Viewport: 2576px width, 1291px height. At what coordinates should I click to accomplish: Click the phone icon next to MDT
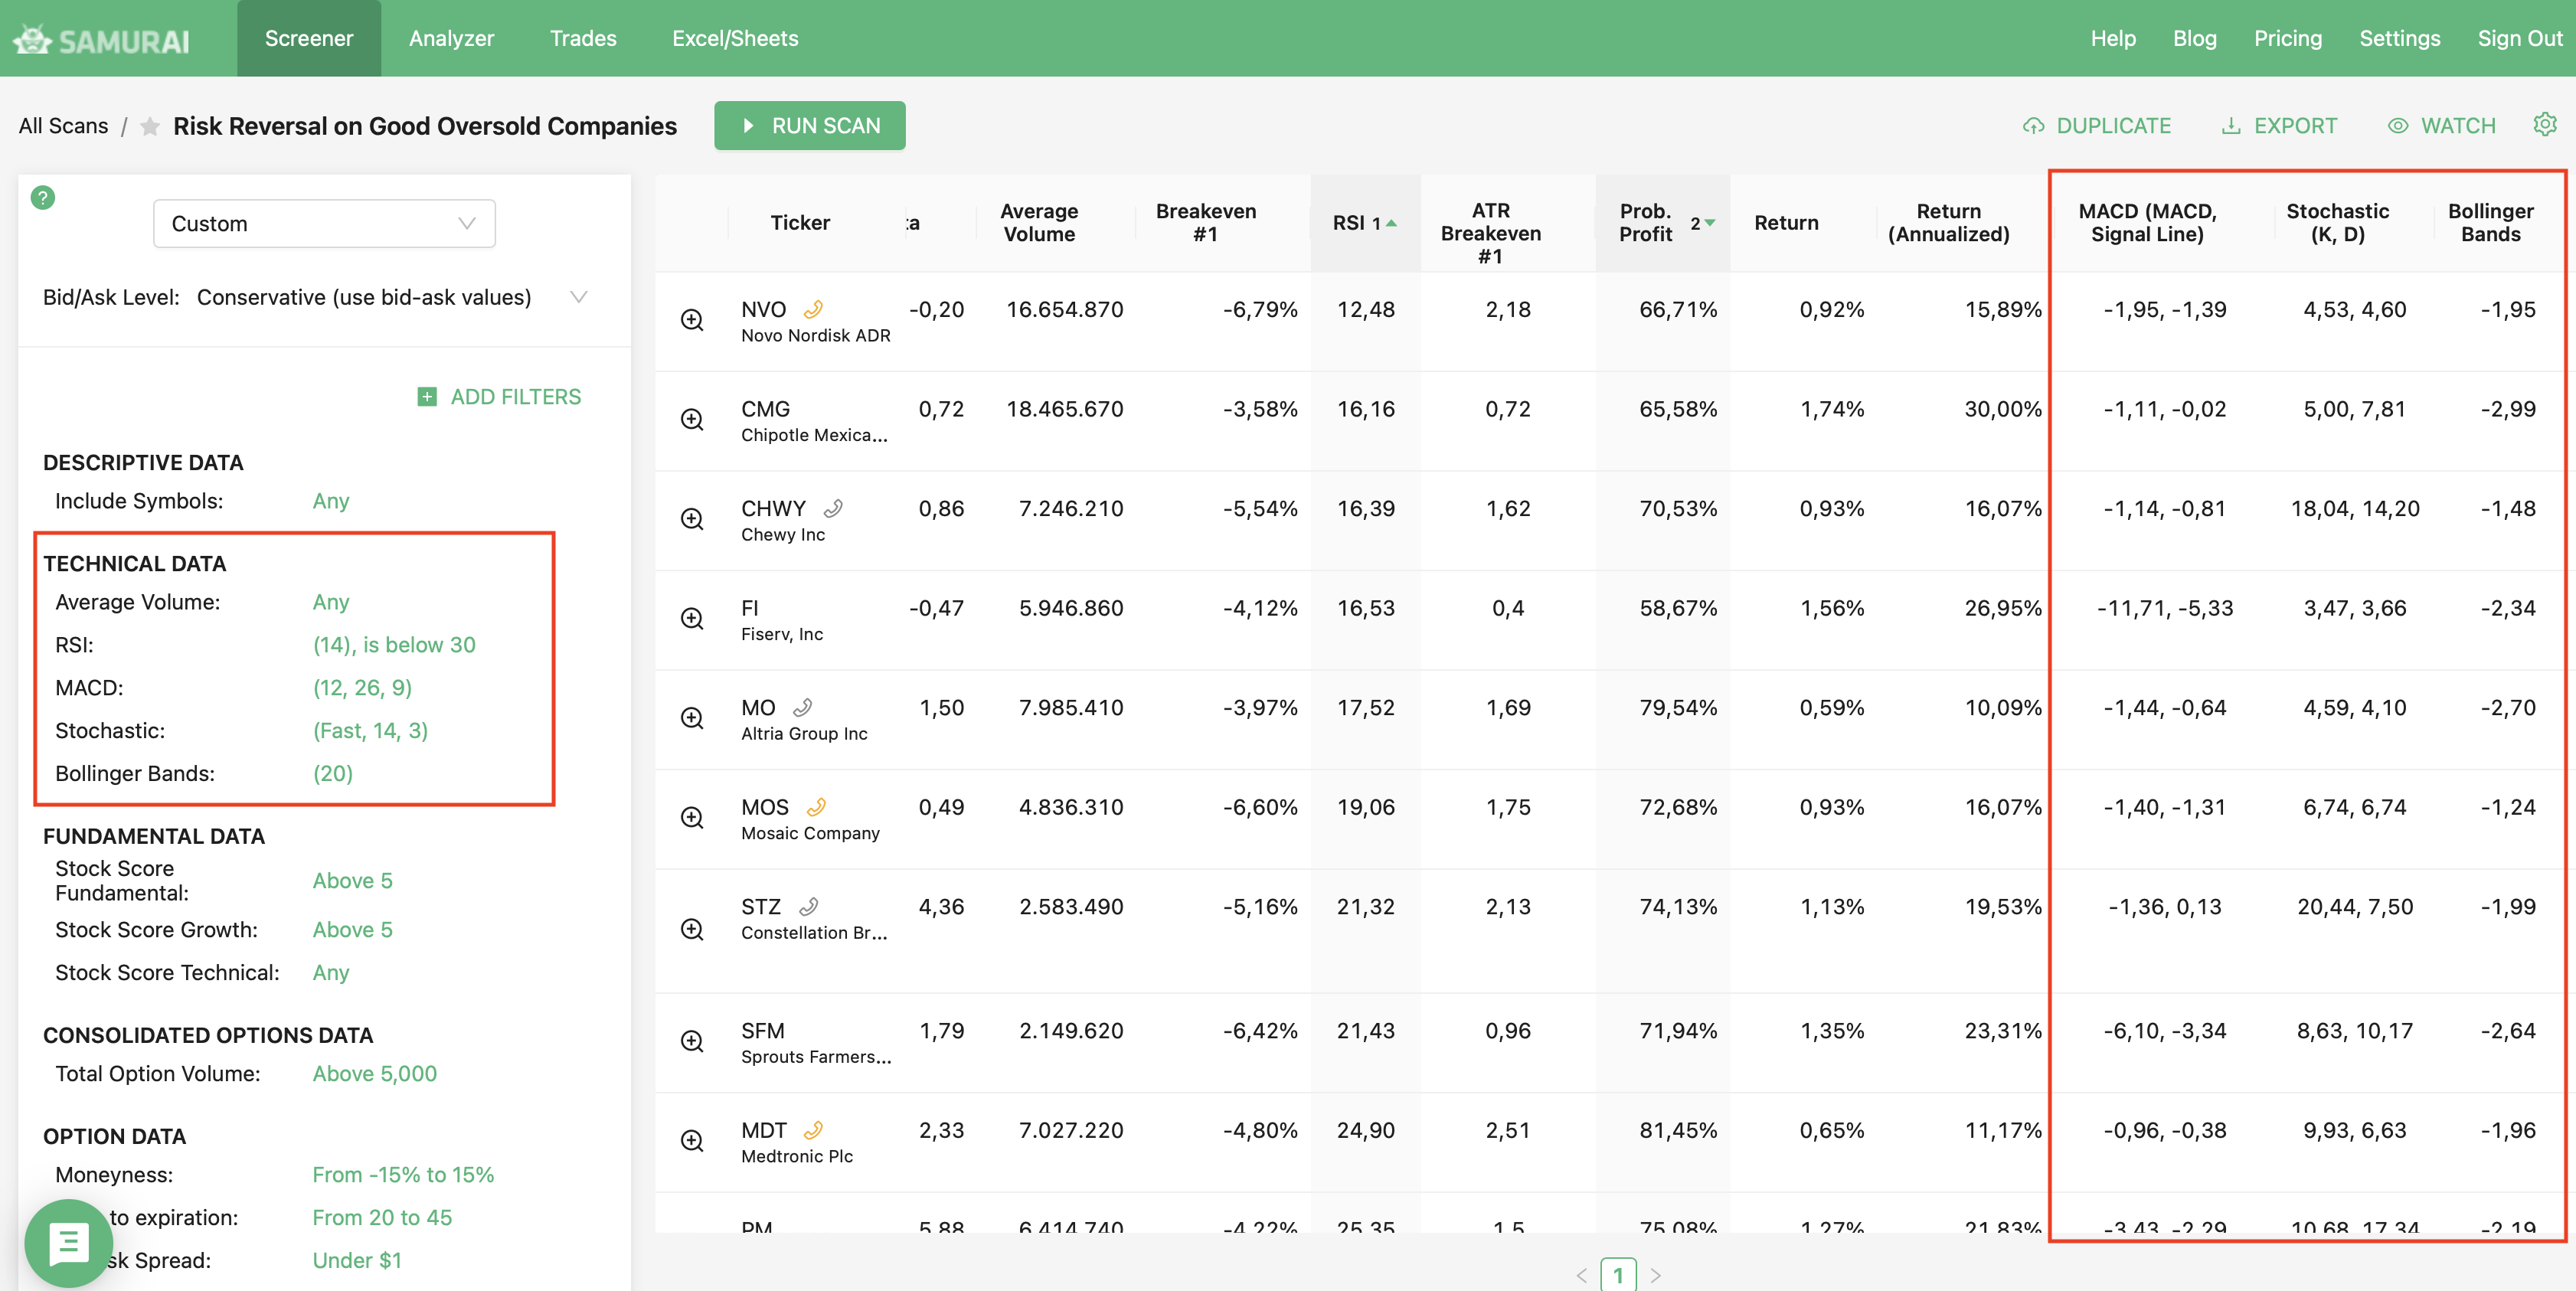[813, 1130]
